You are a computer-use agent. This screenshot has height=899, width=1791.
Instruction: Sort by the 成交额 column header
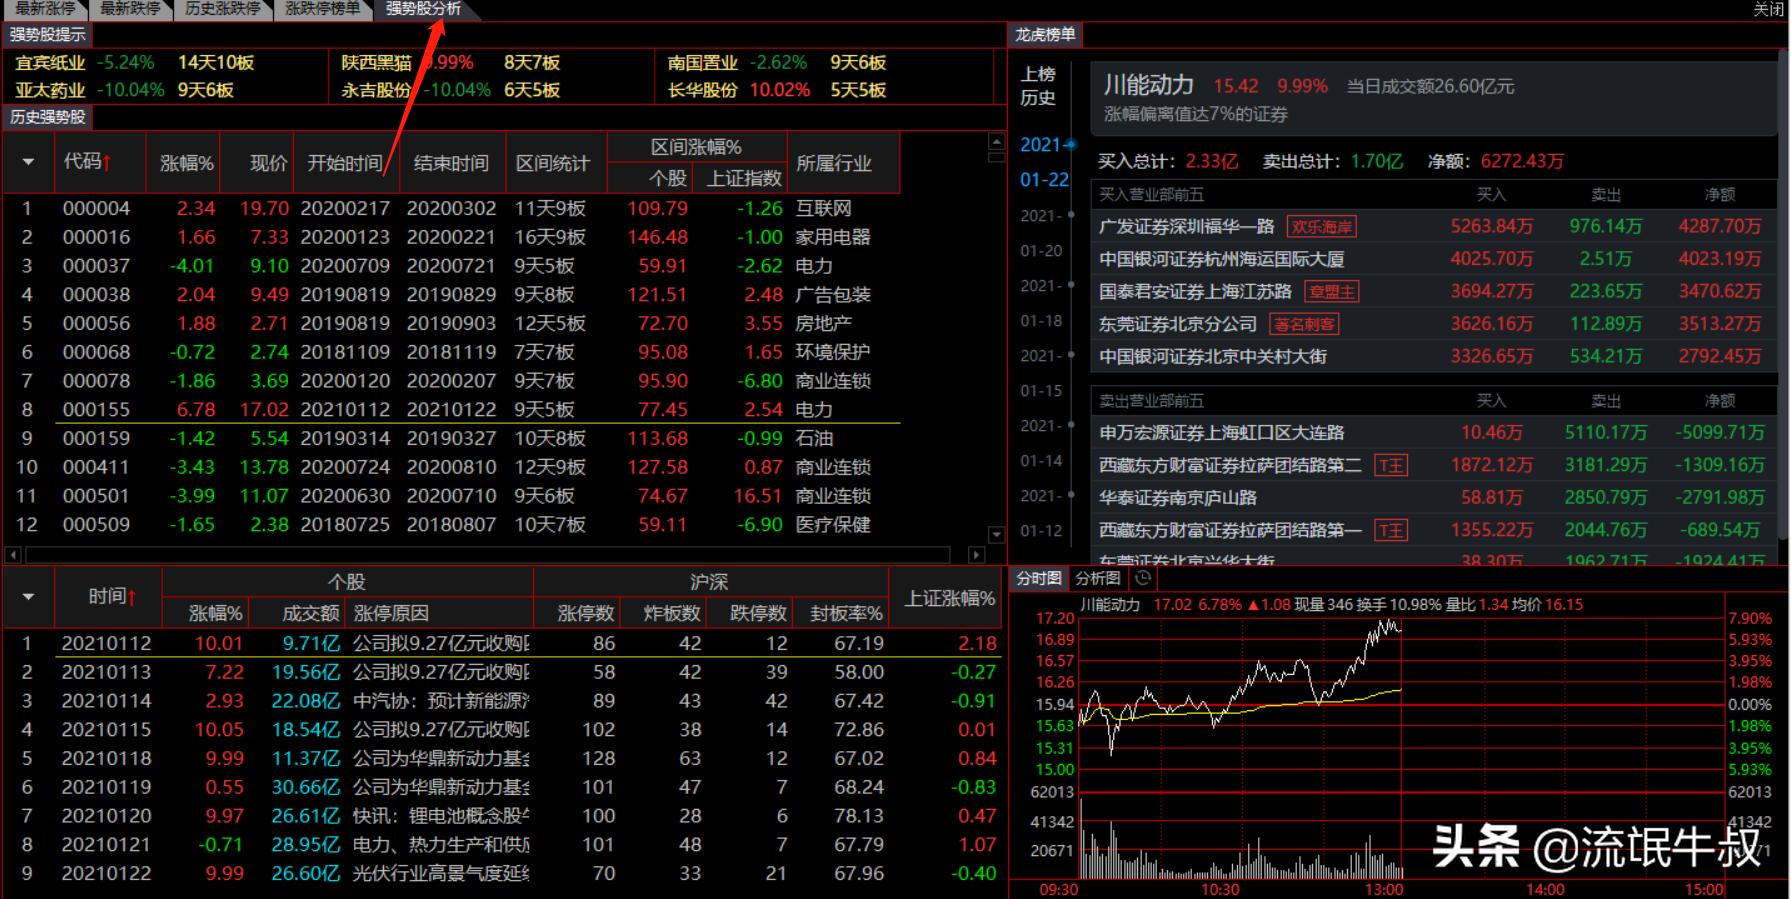[310, 613]
